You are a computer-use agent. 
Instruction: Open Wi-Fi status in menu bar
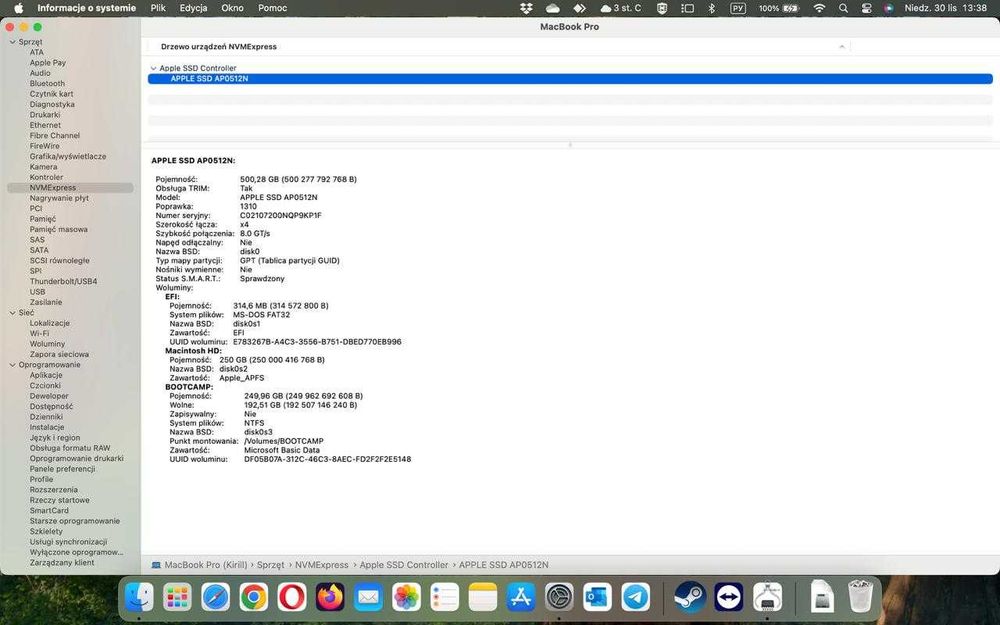(820, 8)
